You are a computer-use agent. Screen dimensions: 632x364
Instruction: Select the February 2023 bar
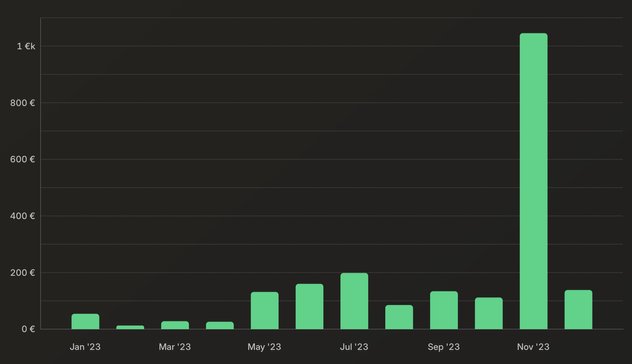[x=130, y=327]
